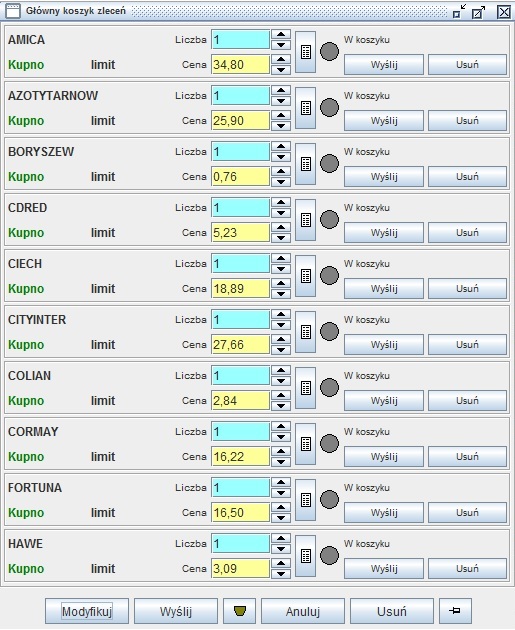Open the calculator icon in CIECH row
This screenshot has width=515, height=630.
pyautogui.click(x=305, y=276)
